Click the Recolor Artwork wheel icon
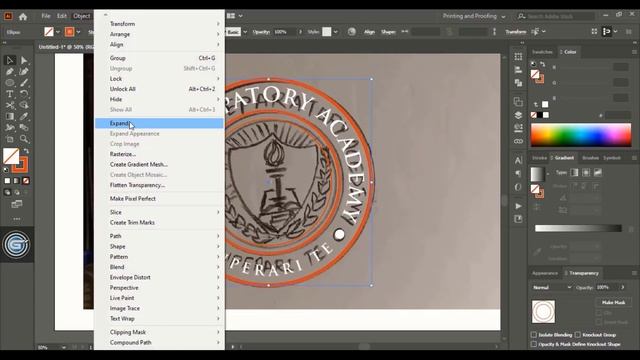 click(x=351, y=31)
